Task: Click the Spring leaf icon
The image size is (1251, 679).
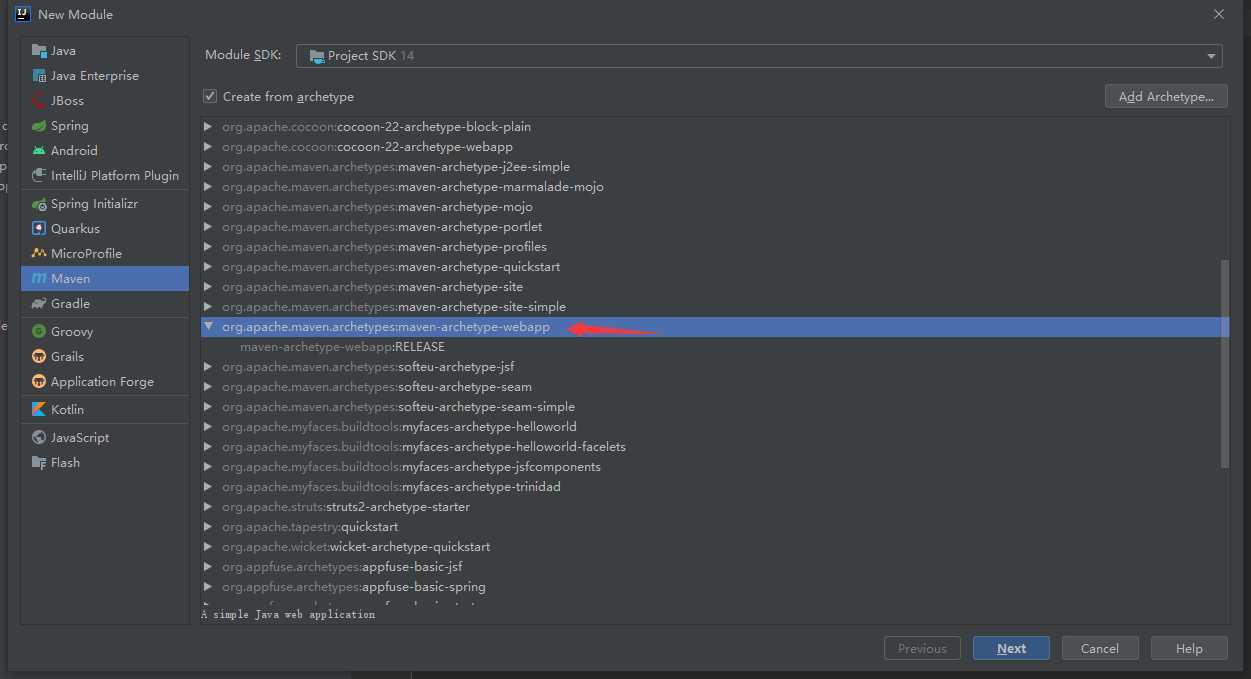Action: (39, 126)
